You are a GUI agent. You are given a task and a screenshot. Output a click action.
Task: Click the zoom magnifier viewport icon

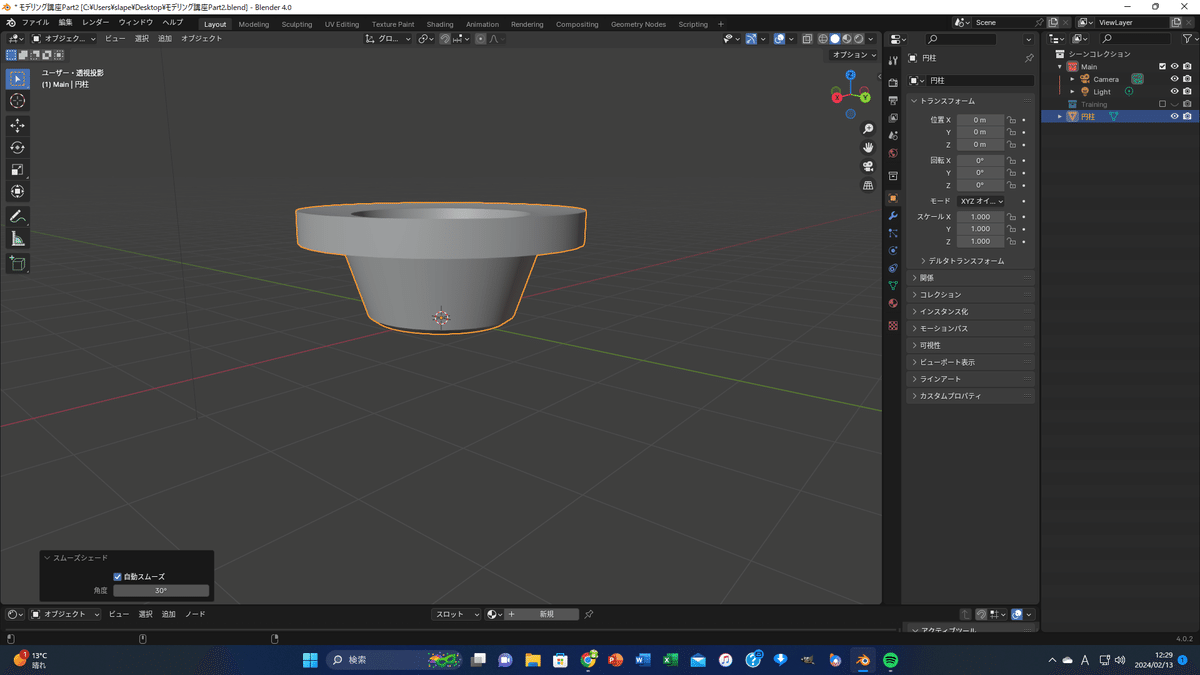867,129
